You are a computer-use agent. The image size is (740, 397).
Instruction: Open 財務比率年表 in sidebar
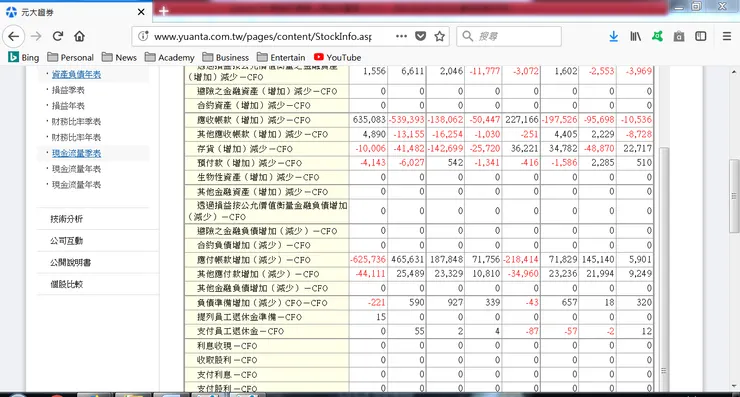(x=76, y=137)
